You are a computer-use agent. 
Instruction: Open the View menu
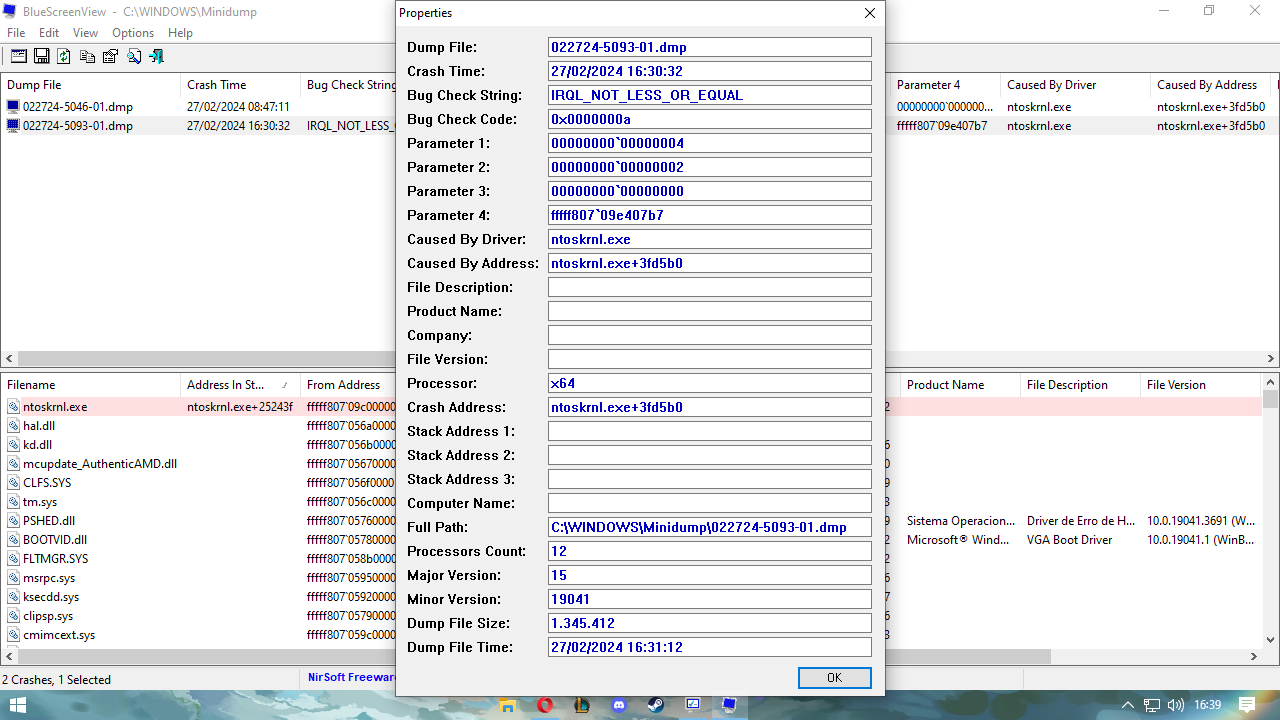[x=86, y=33]
